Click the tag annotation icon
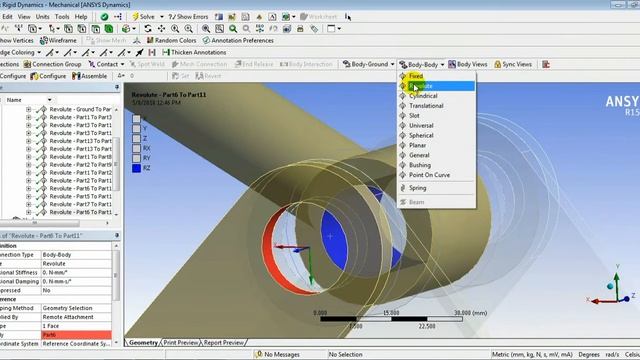 pos(314,29)
